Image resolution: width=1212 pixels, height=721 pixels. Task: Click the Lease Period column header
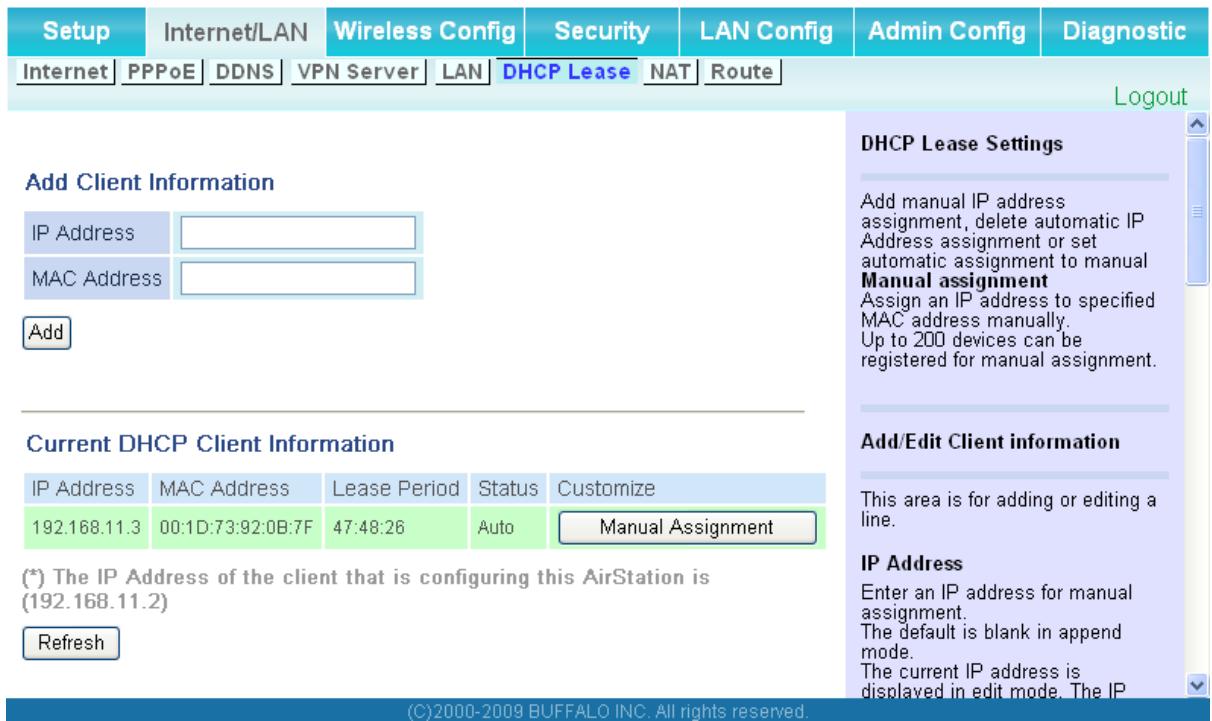[398, 489]
